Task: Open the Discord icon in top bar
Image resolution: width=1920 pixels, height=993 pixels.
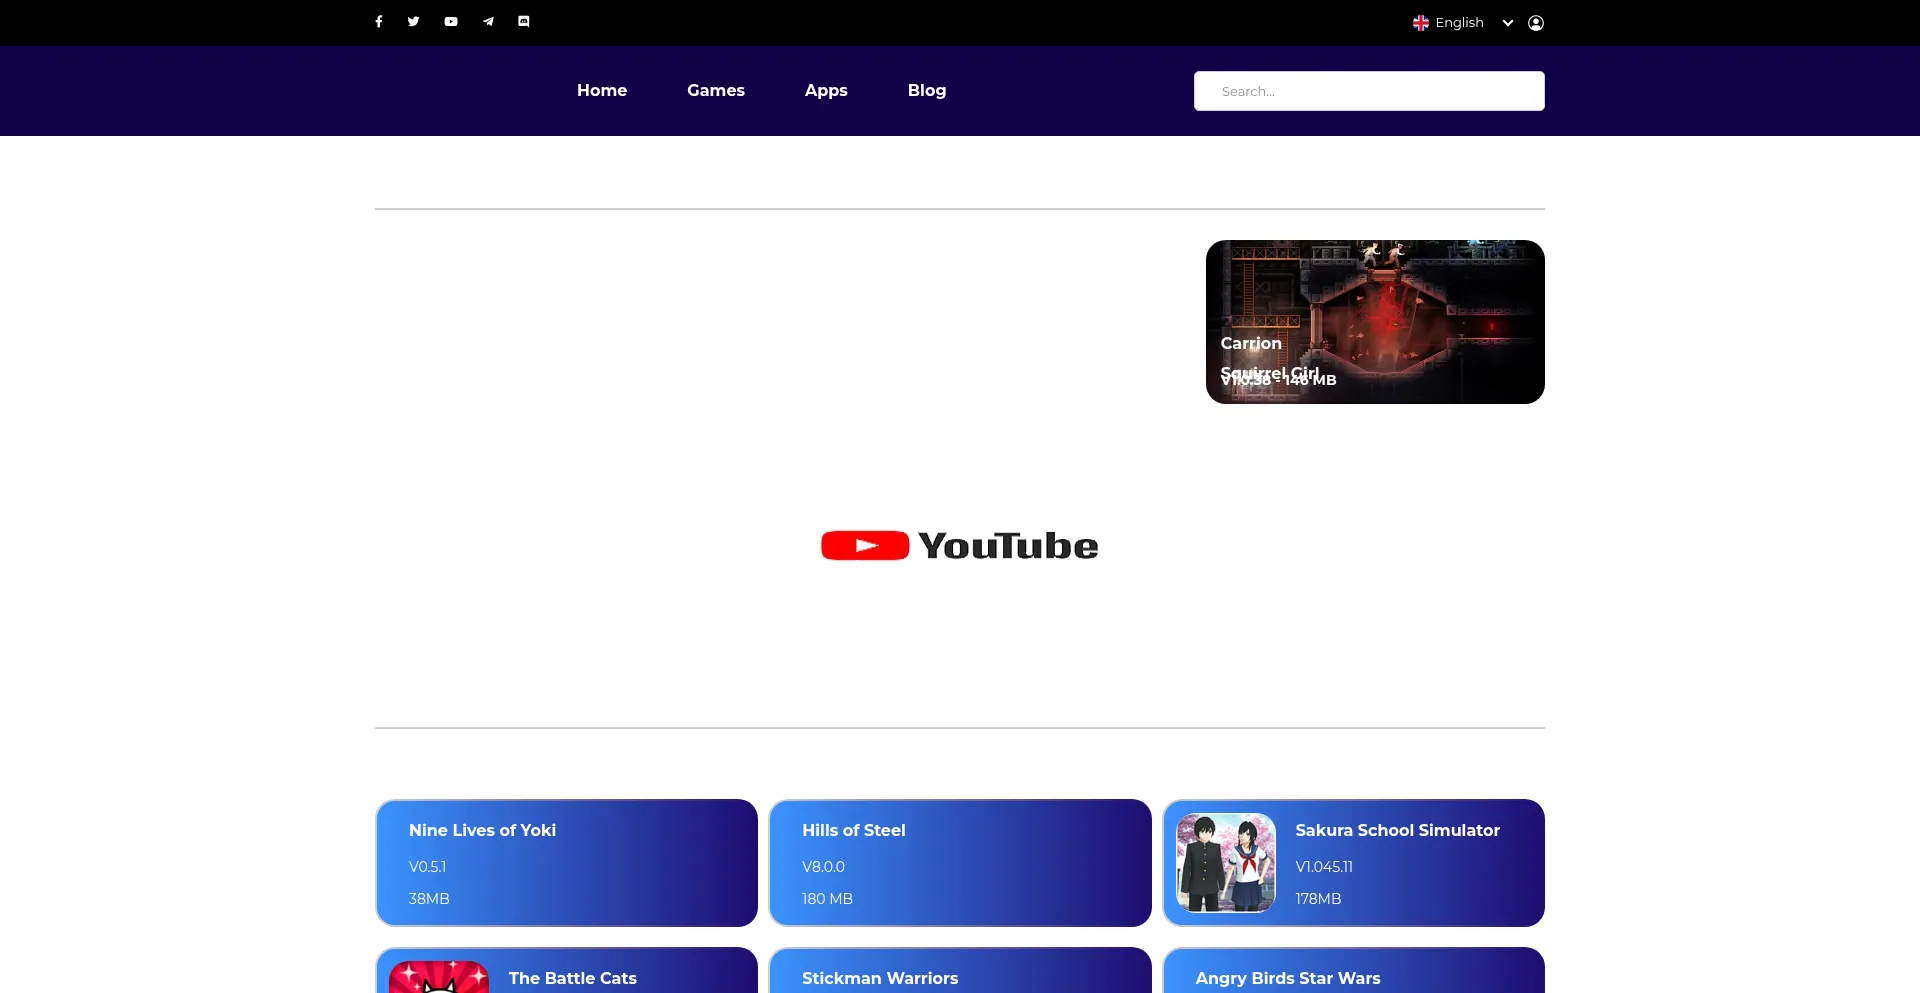Action: [x=524, y=22]
